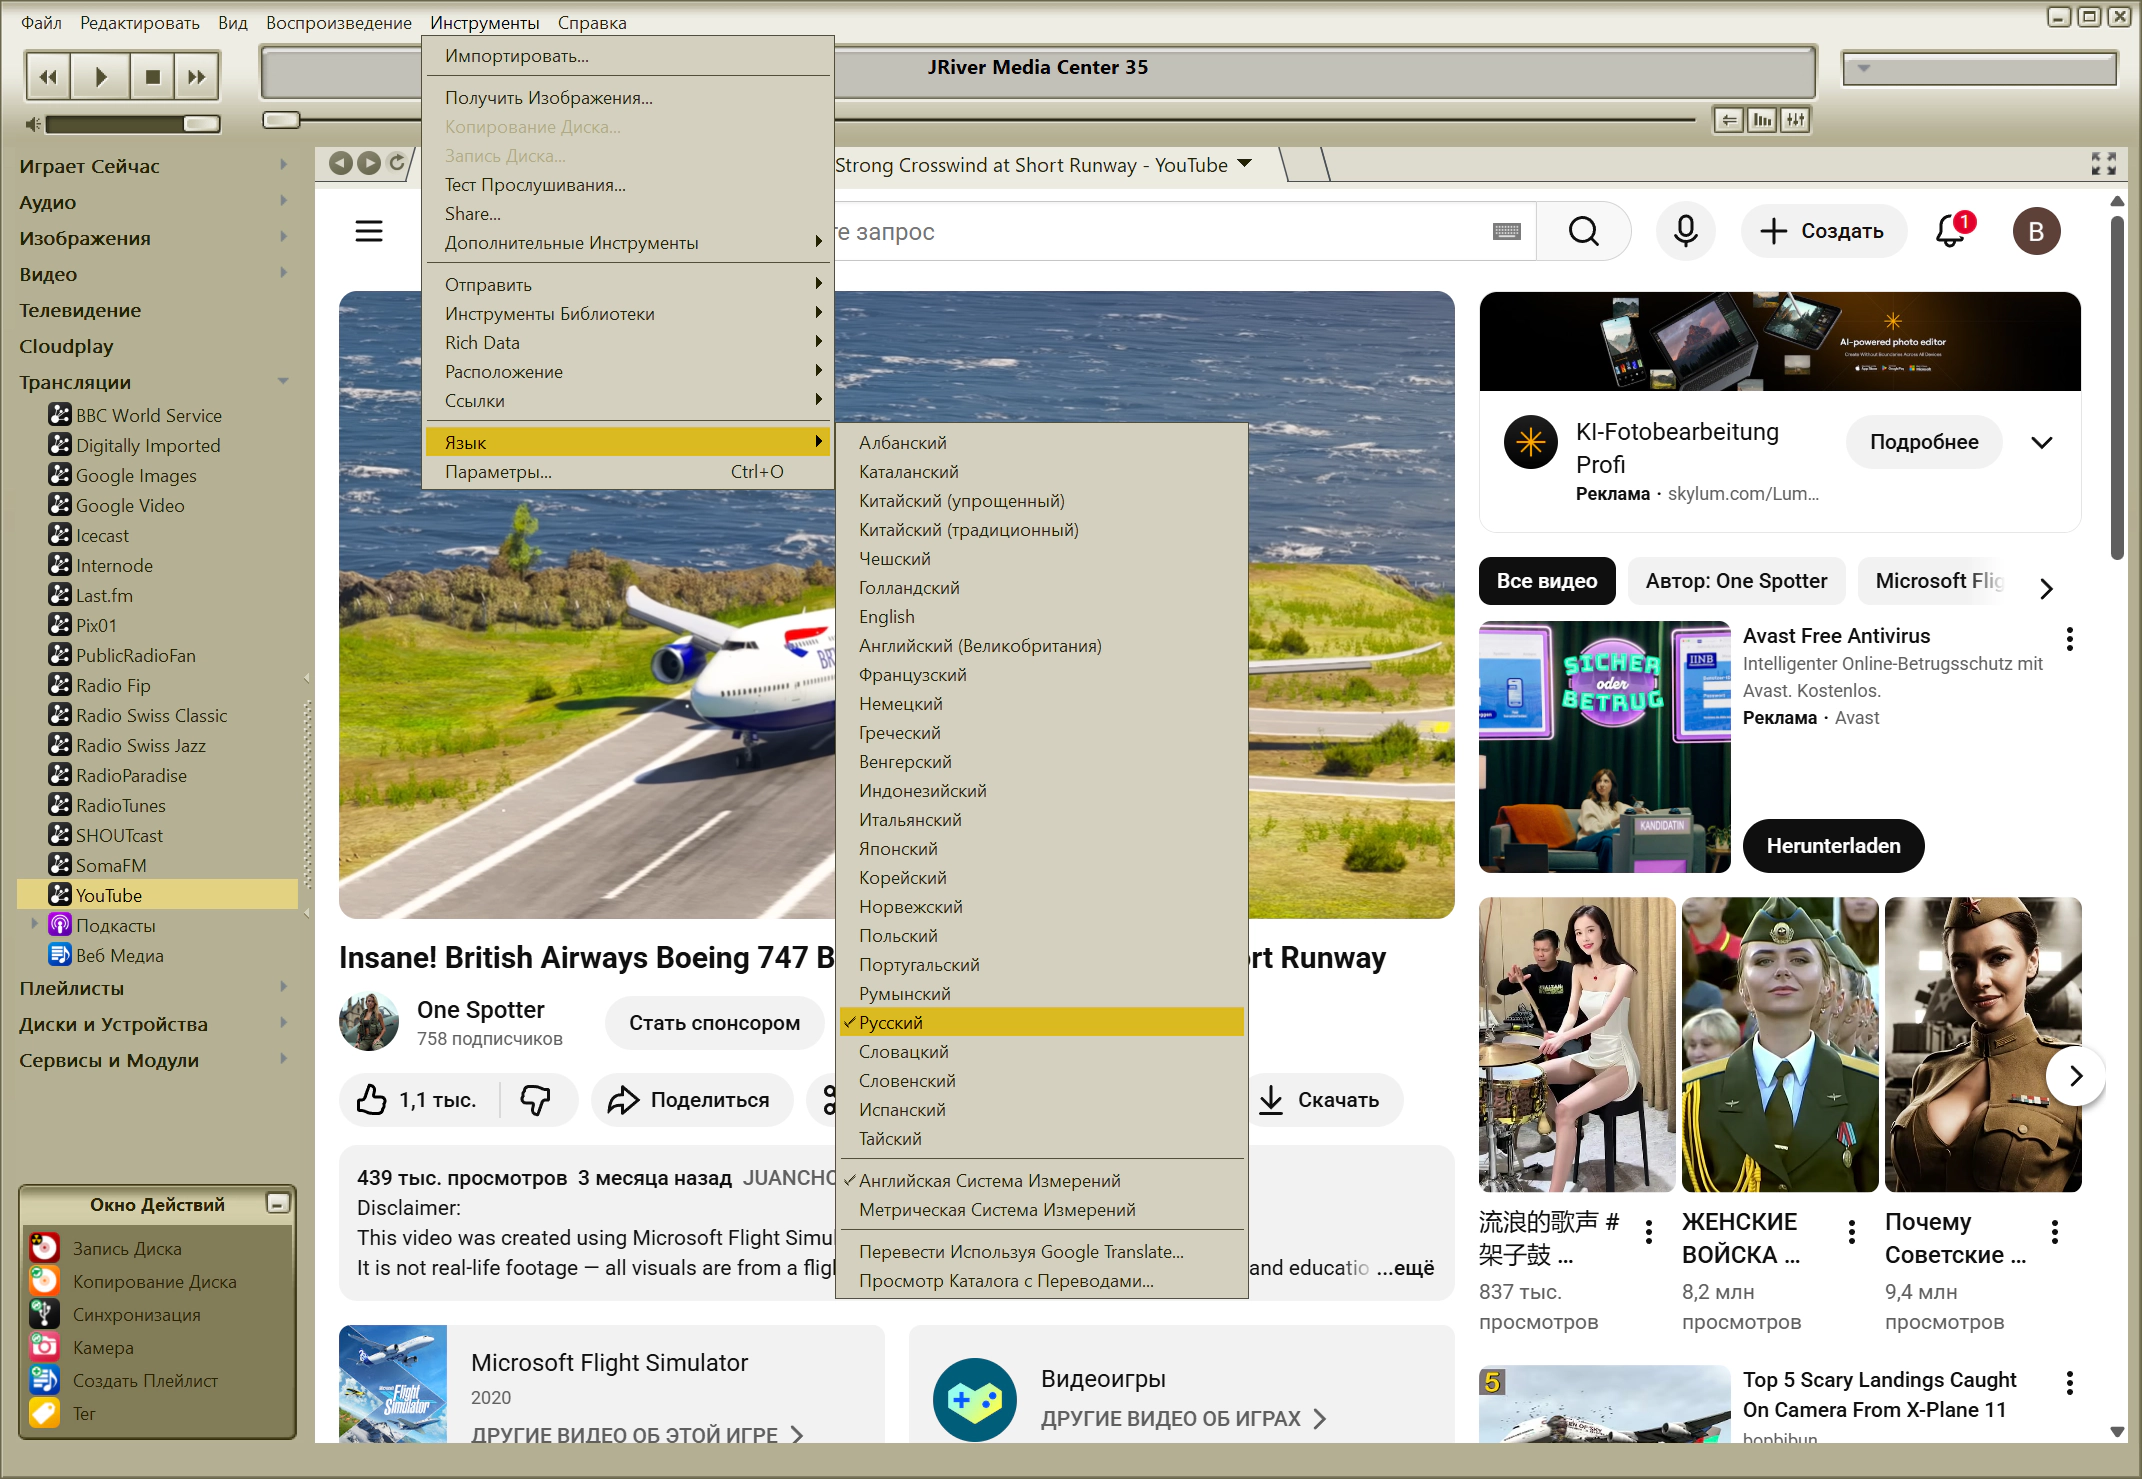
Task: Toggle fullscreen via the expand arrows icon
Action: (2103, 164)
